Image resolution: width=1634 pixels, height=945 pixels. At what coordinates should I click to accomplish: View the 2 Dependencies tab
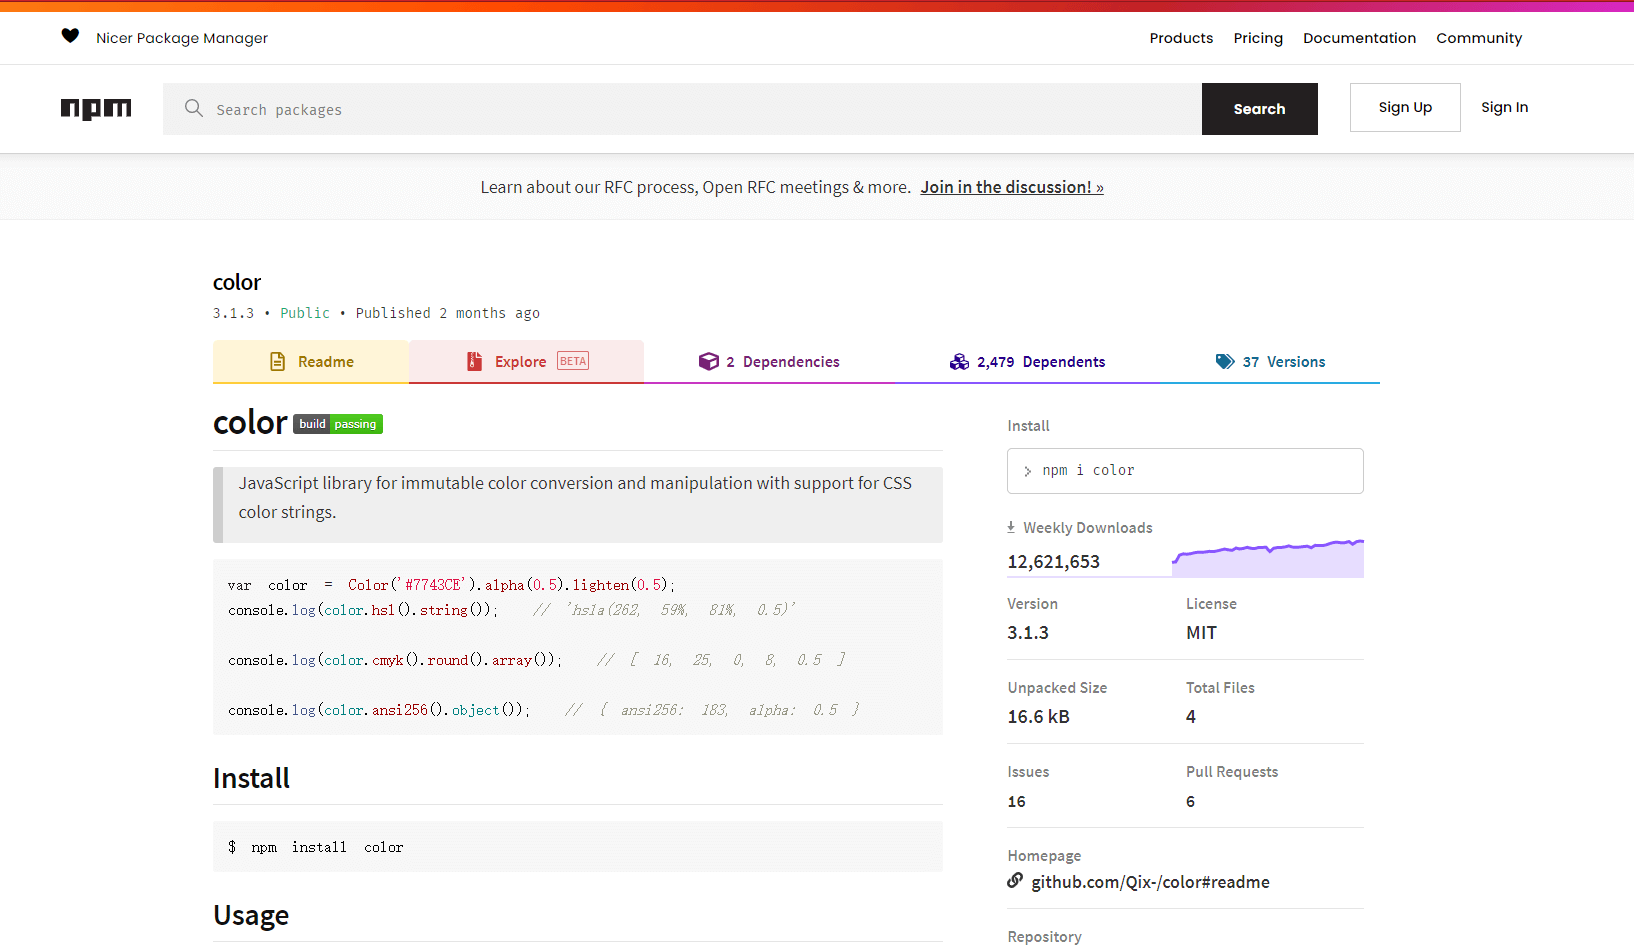(769, 362)
